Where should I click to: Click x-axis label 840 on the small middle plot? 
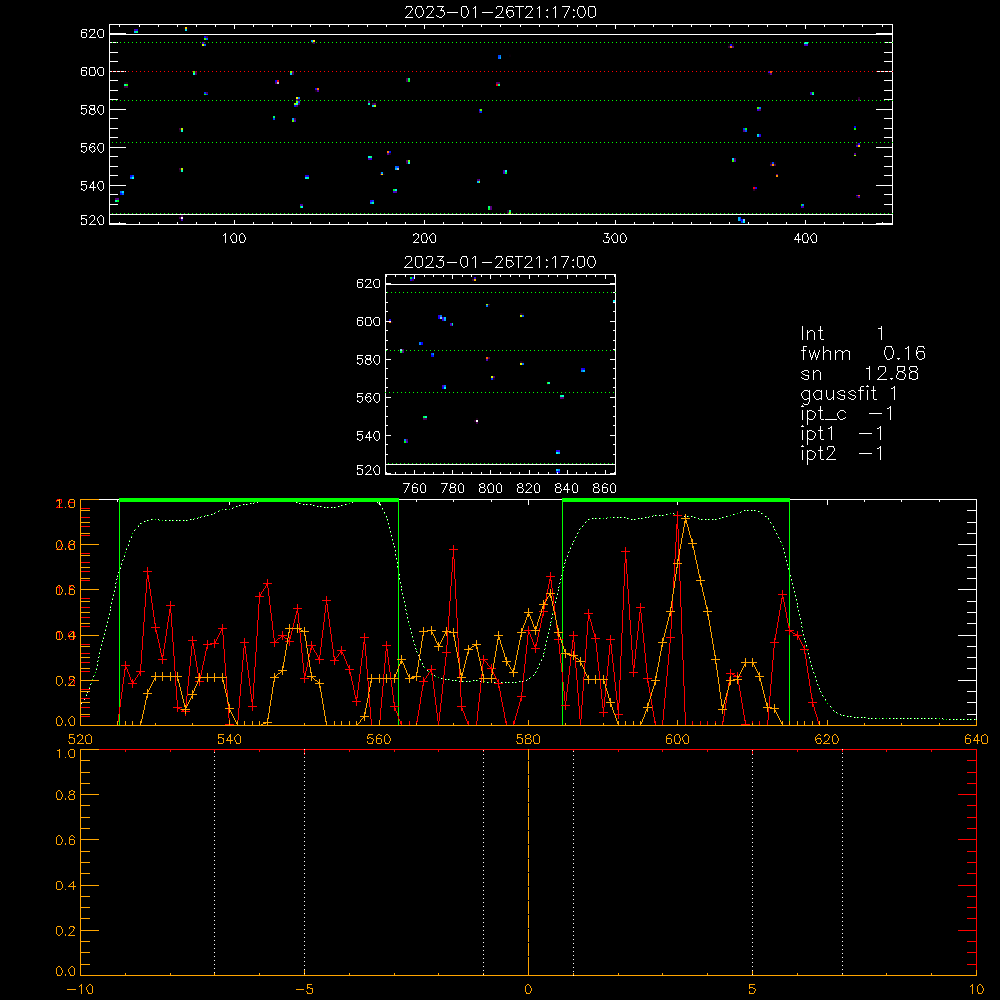567,489
